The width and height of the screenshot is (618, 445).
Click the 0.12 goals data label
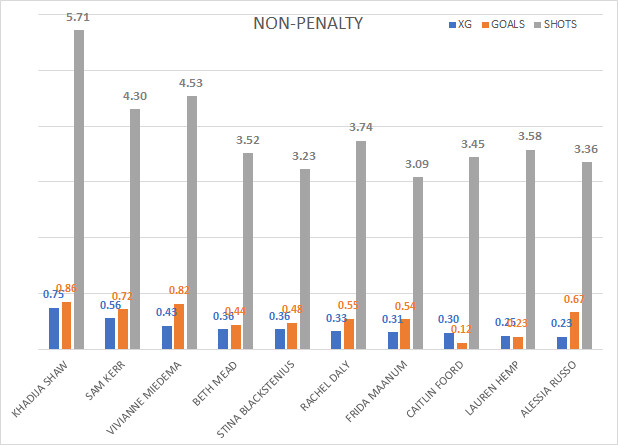click(461, 329)
